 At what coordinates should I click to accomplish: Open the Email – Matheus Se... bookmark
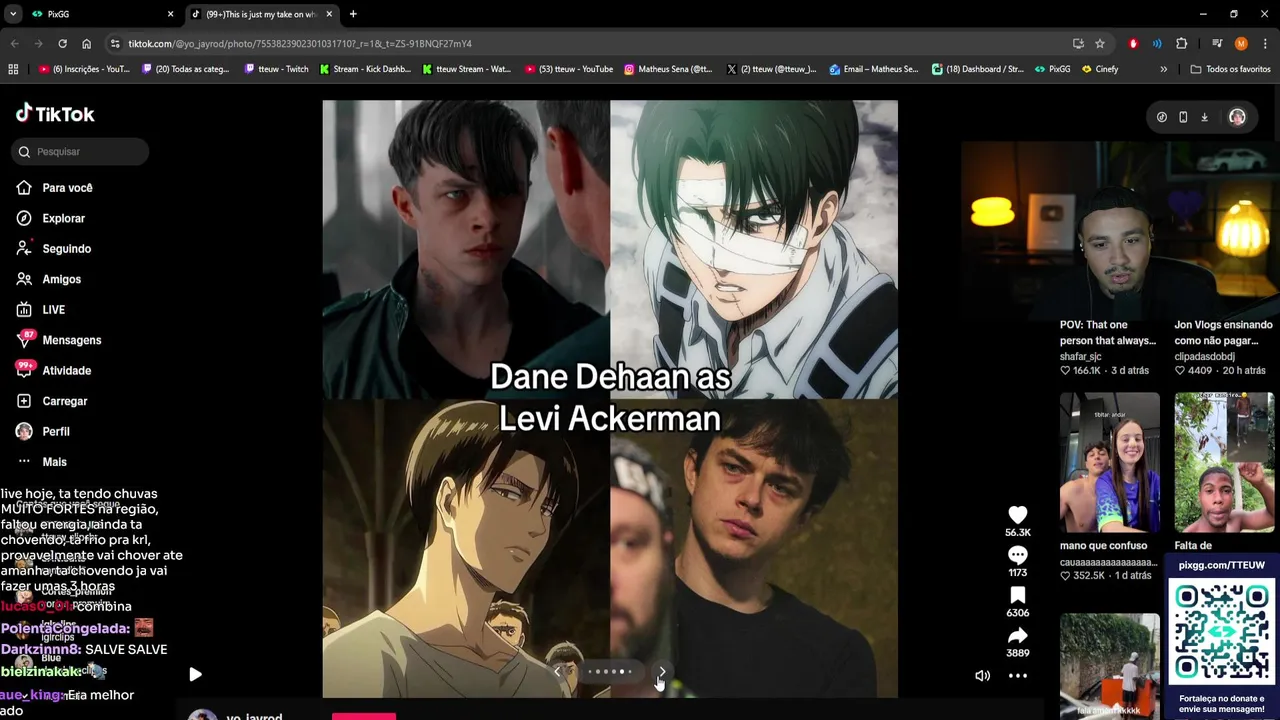click(x=873, y=69)
